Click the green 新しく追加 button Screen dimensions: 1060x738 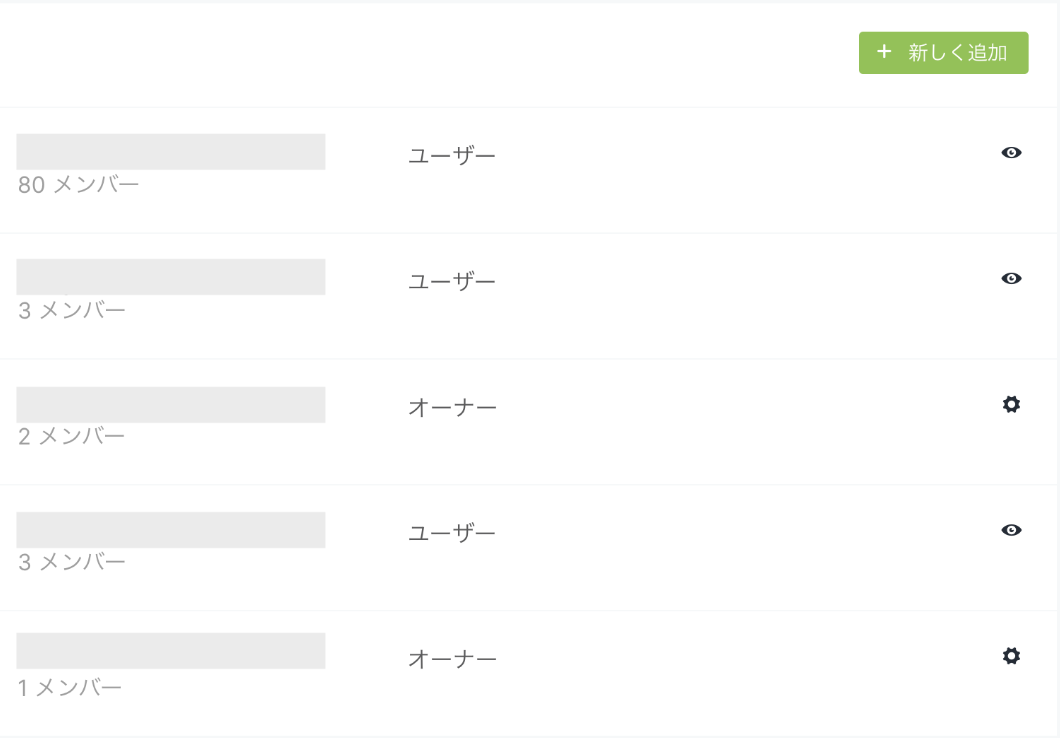pos(943,53)
